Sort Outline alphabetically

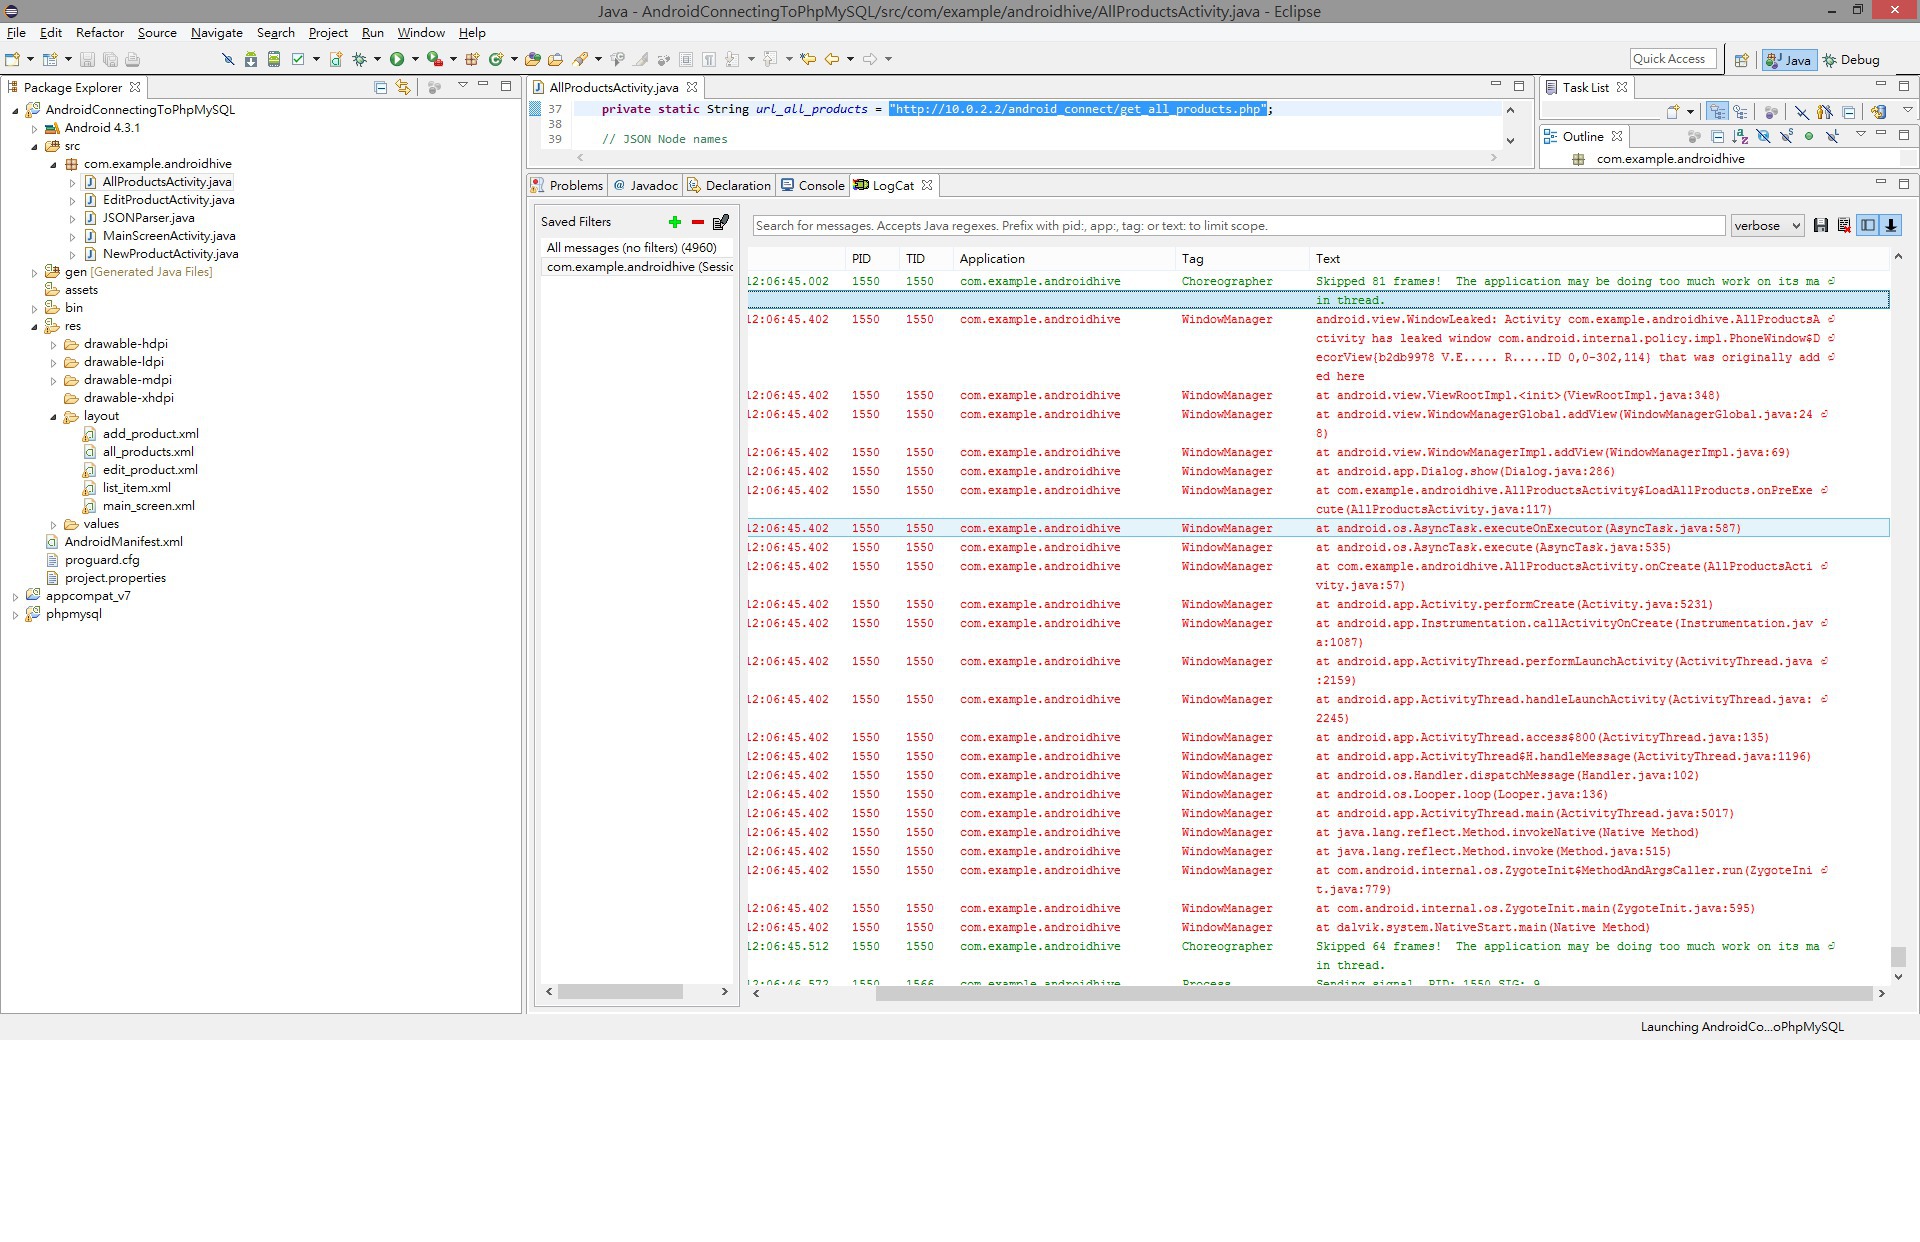pos(1740,137)
